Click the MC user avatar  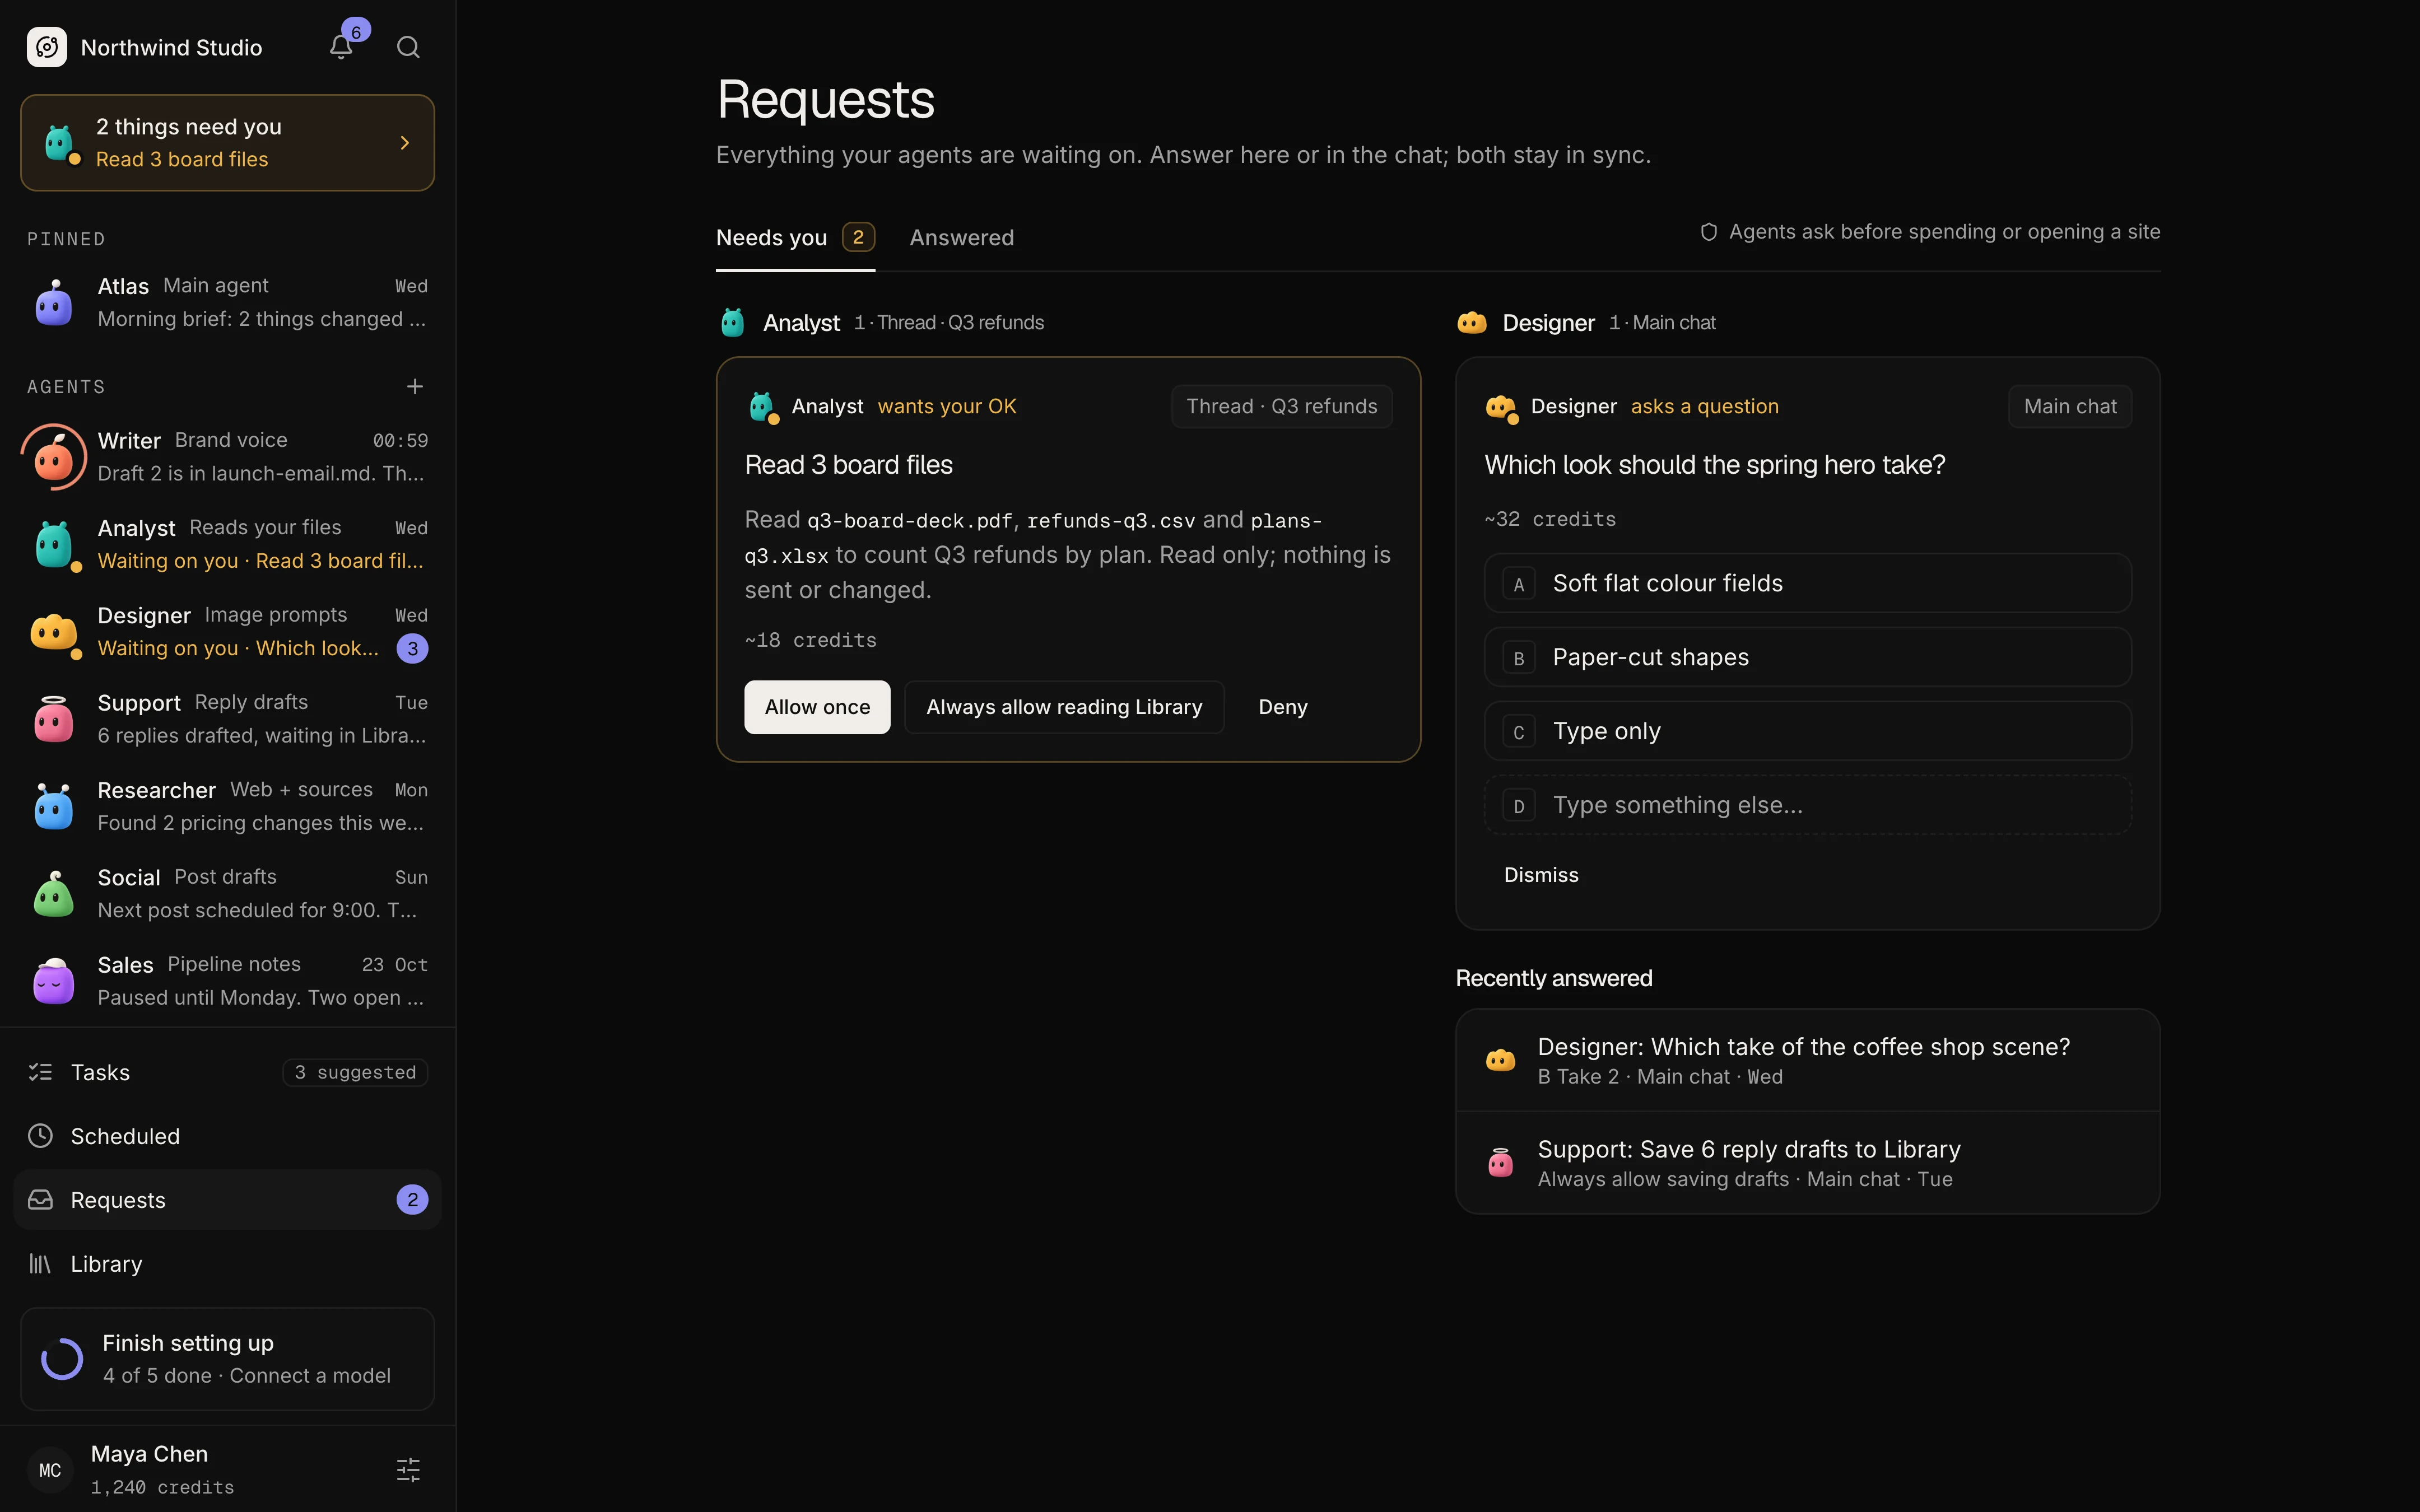coord(50,1470)
